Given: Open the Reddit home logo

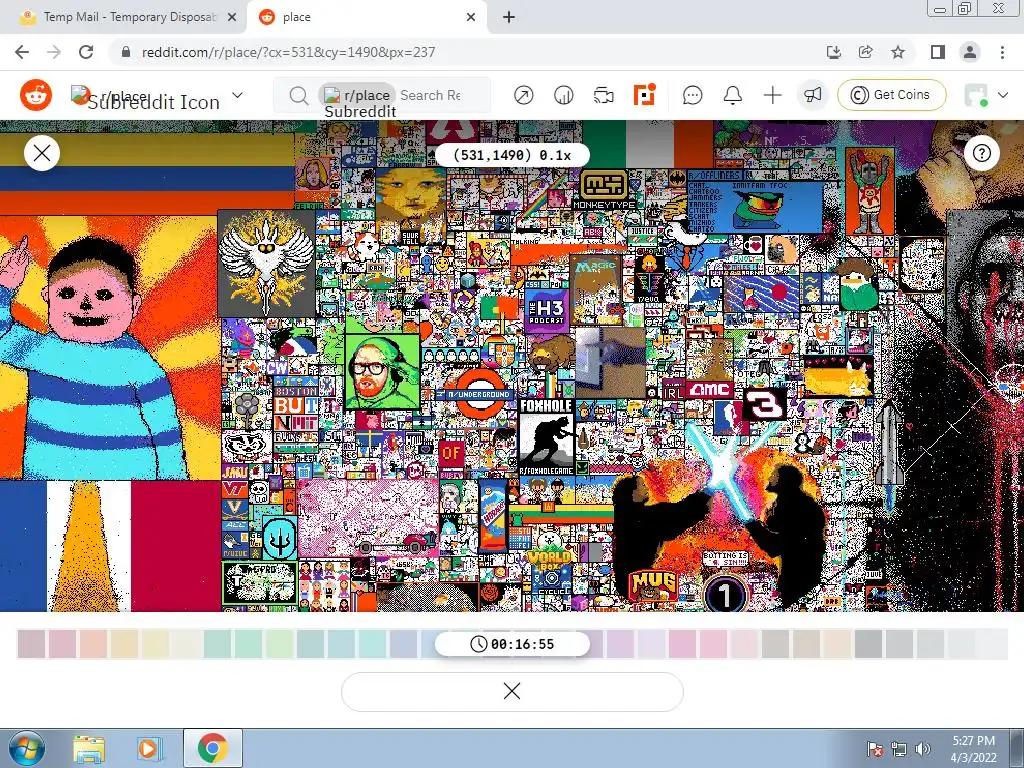Looking at the screenshot, I should (x=36, y=95).
